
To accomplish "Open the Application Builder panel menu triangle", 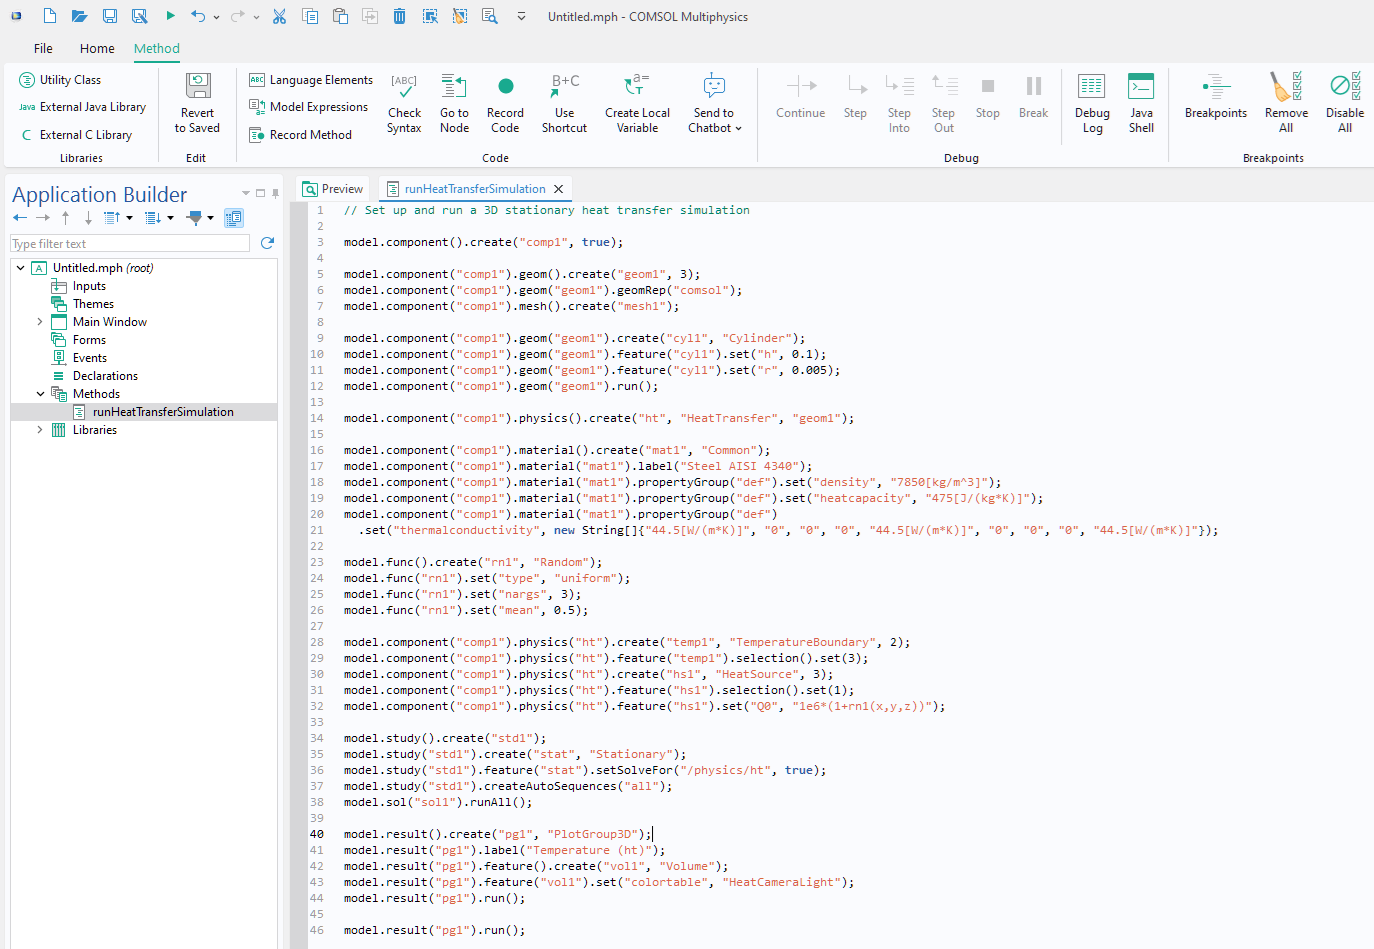I will (246, 193).
